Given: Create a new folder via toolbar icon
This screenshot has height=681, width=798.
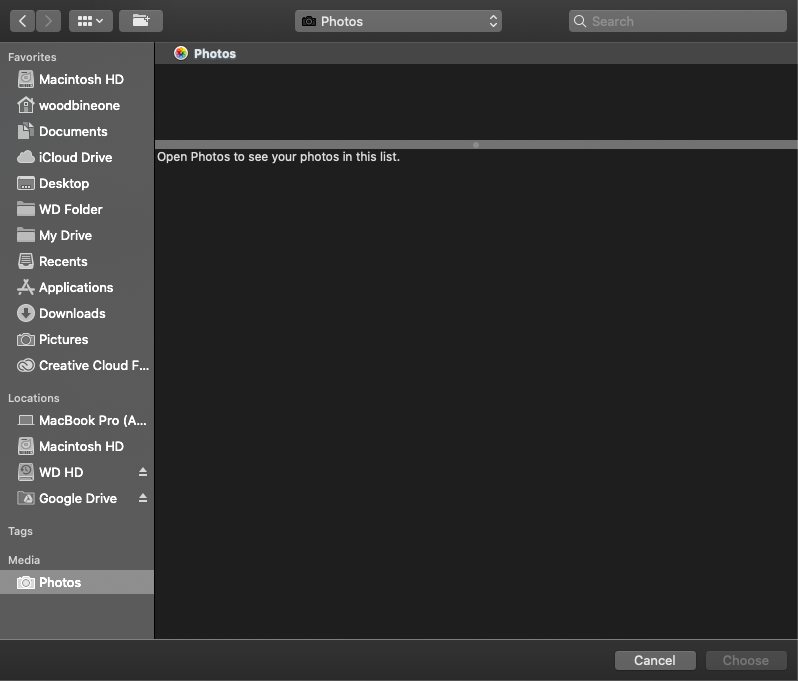Looking at the screenshot, I should point(141,21).
